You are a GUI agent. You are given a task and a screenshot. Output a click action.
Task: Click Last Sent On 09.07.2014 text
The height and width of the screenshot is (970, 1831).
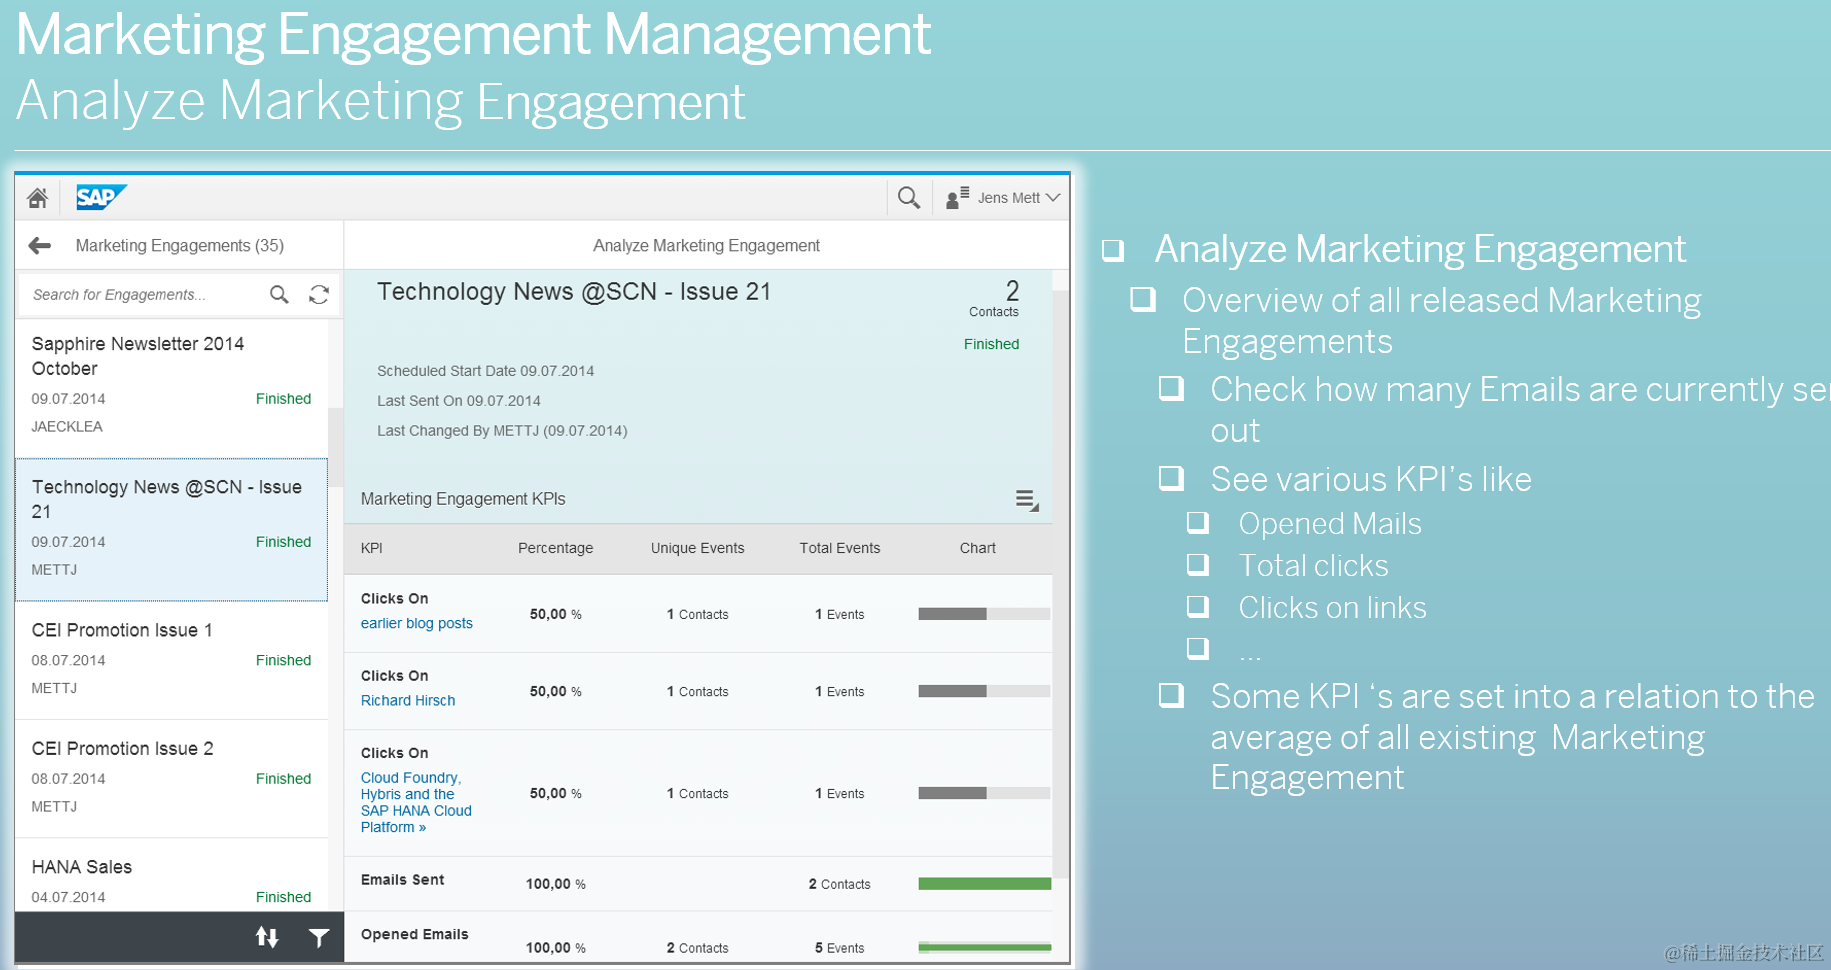[x=458, y=401]
